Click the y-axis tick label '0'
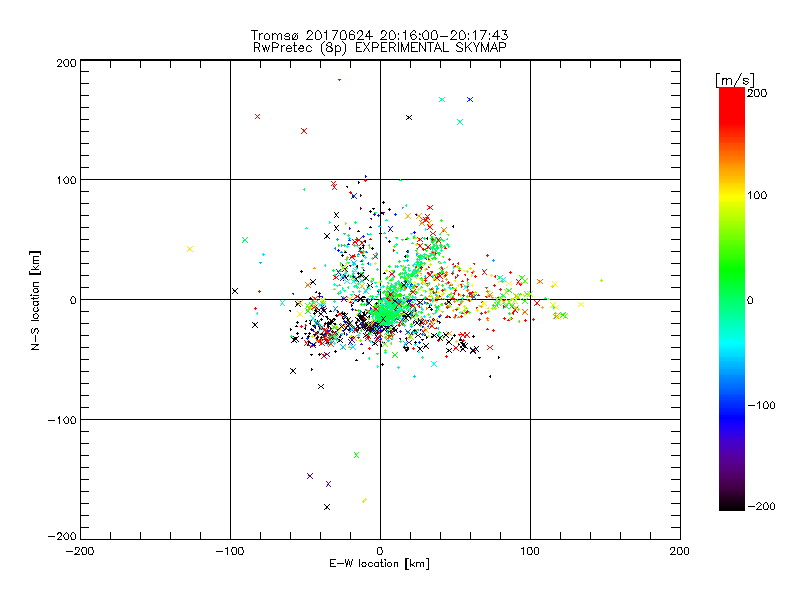 [73, 300]
